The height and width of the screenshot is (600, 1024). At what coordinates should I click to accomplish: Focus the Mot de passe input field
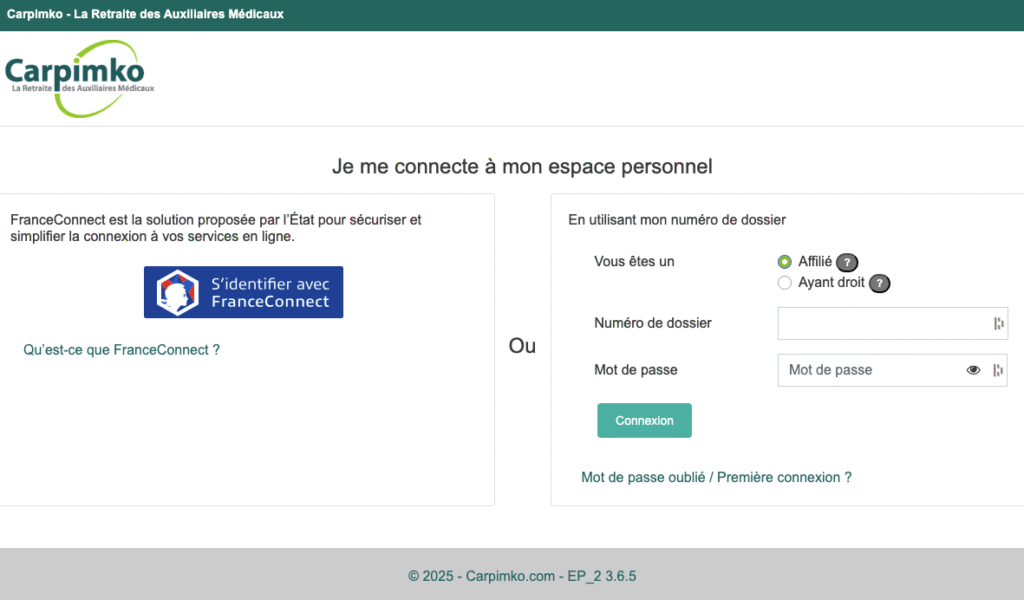click(x=892, y=370)
